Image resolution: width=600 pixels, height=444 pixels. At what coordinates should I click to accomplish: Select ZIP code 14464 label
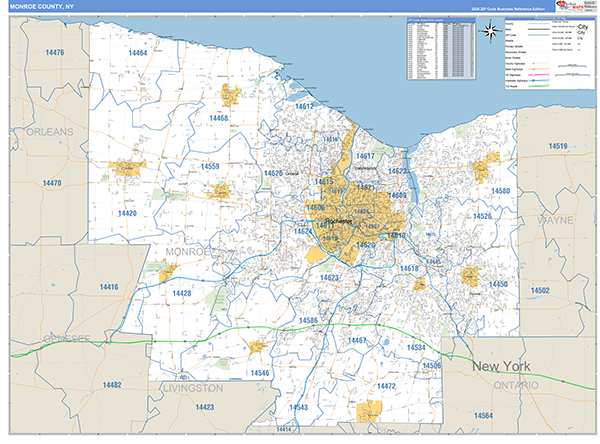[137, 52]
